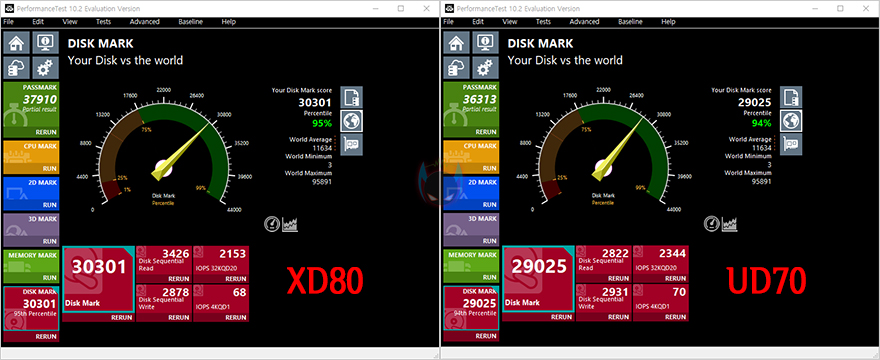The image size is (880, 360).
Task: Rerun Disk Sequential Read scoring 3426
Action: coord(178,279)
